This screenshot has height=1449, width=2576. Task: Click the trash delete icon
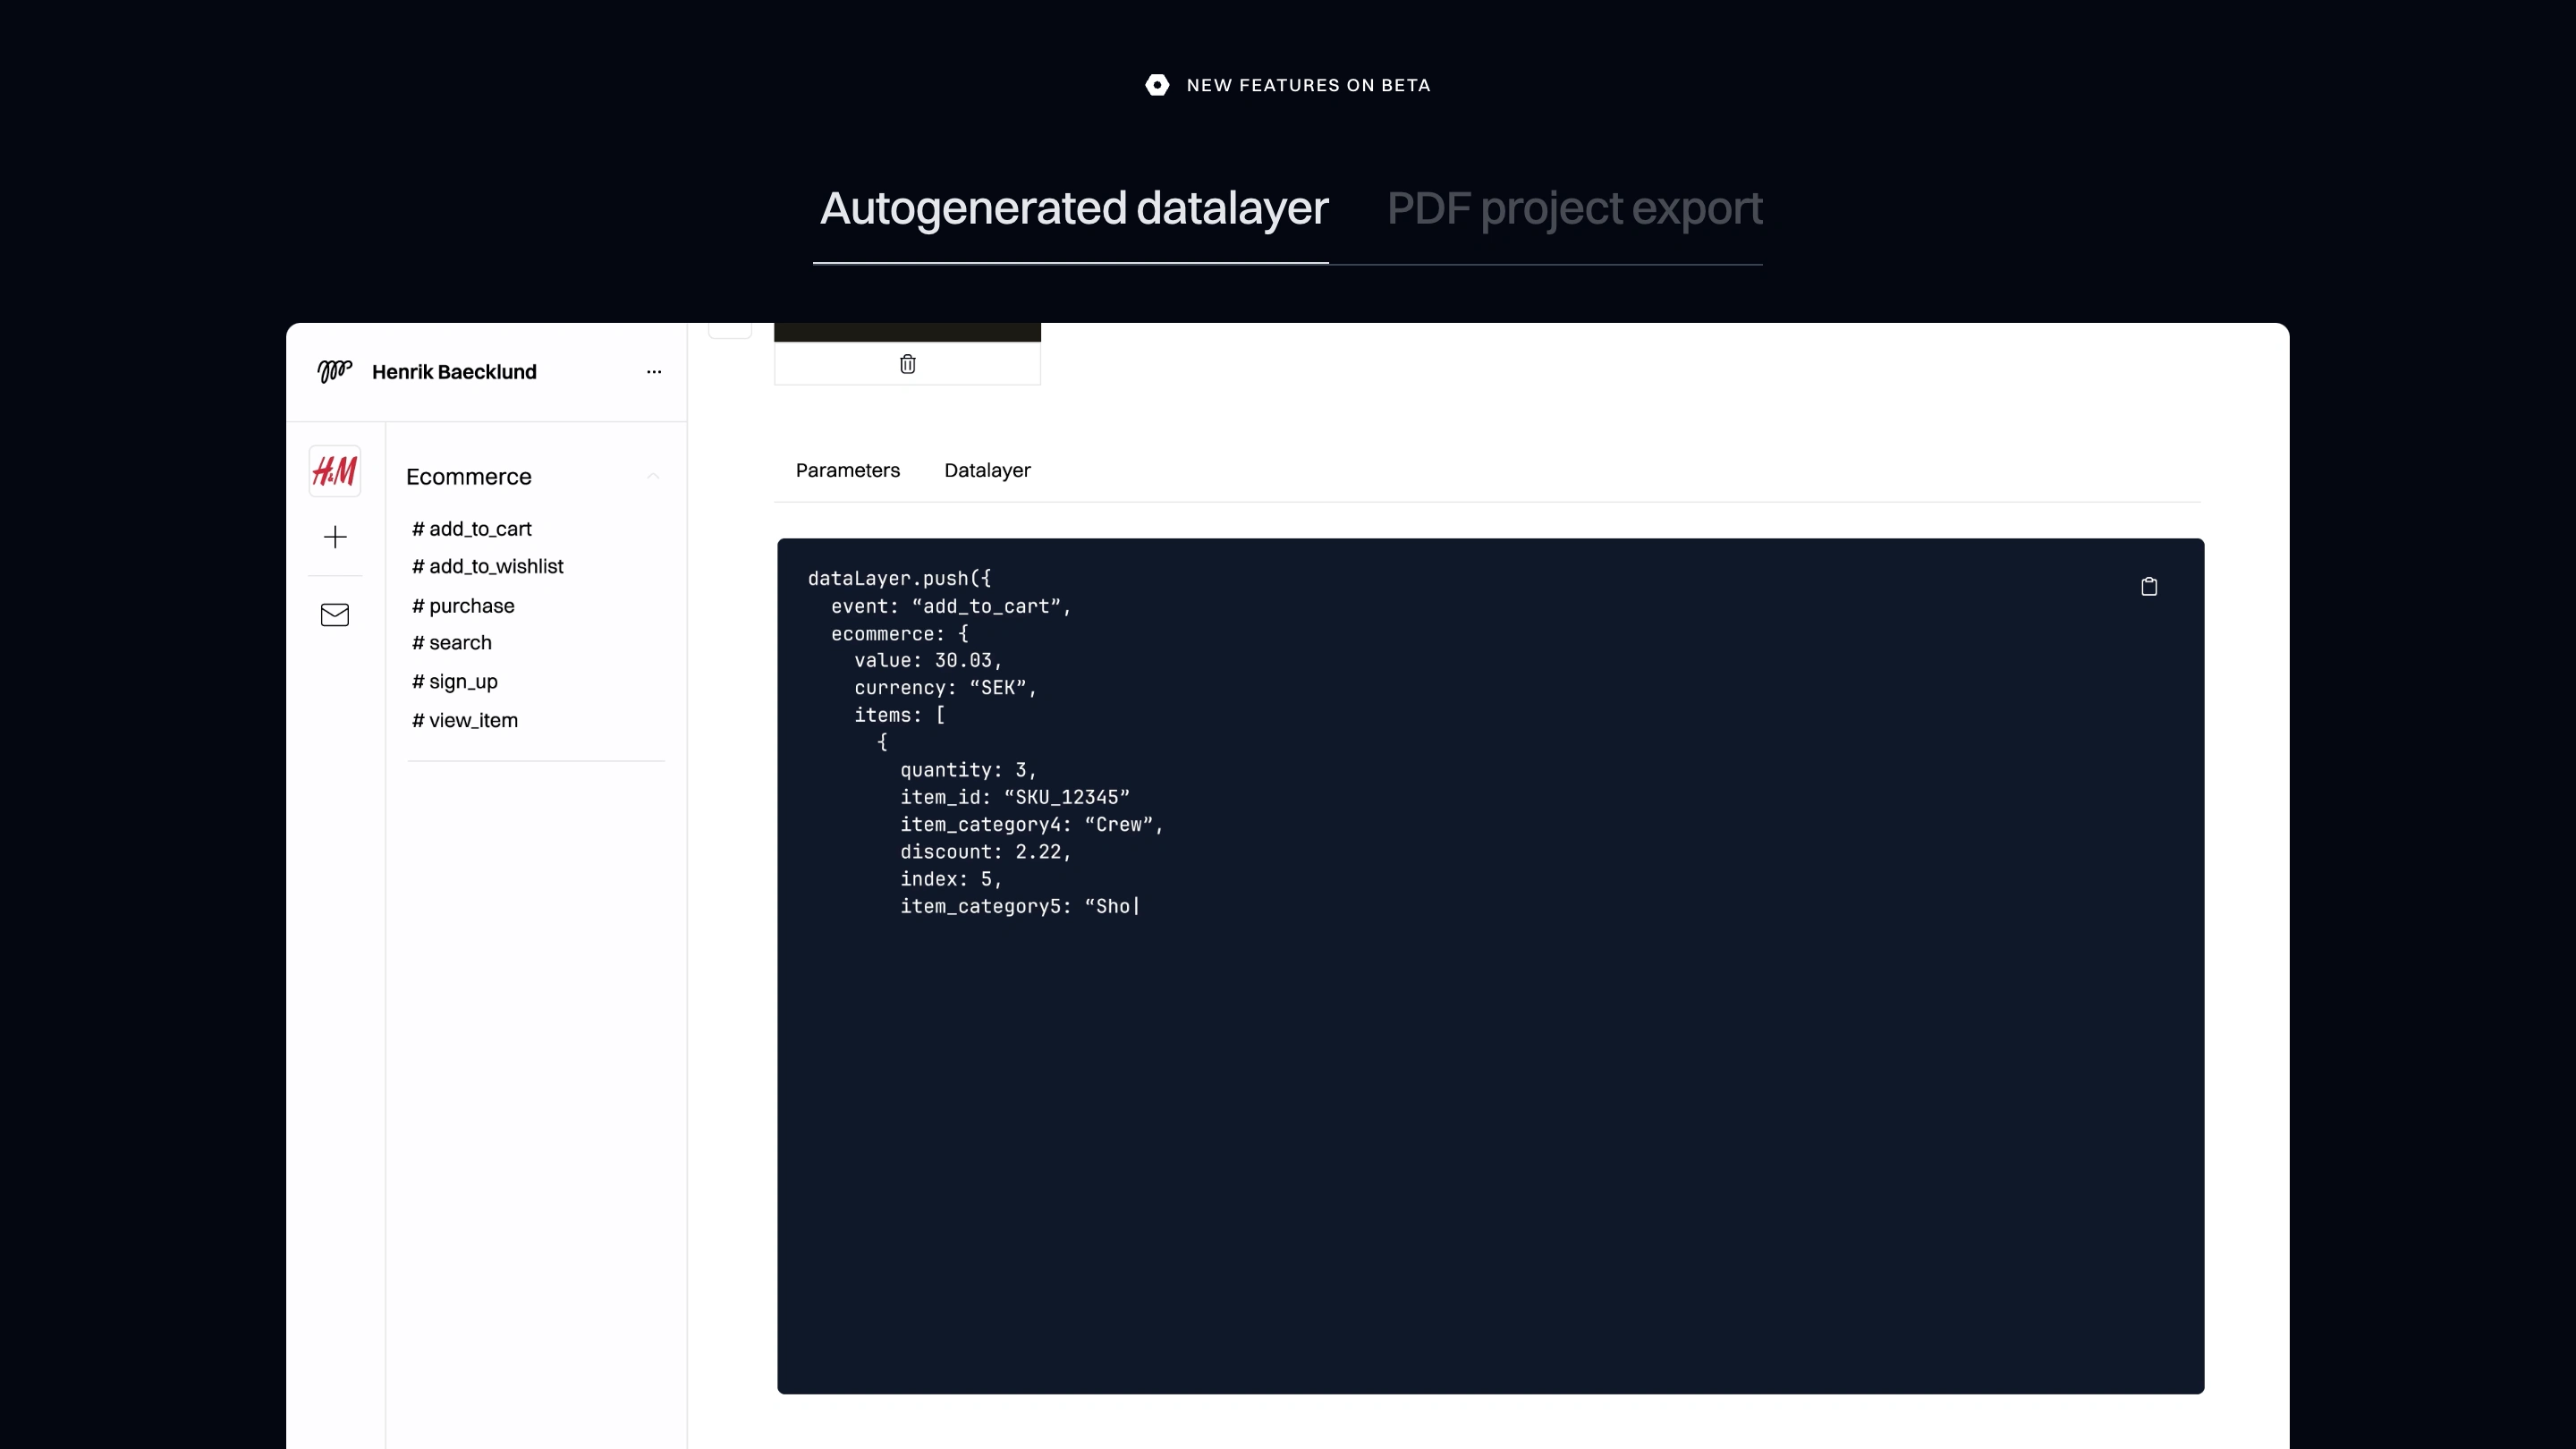(x=907, y=364)
